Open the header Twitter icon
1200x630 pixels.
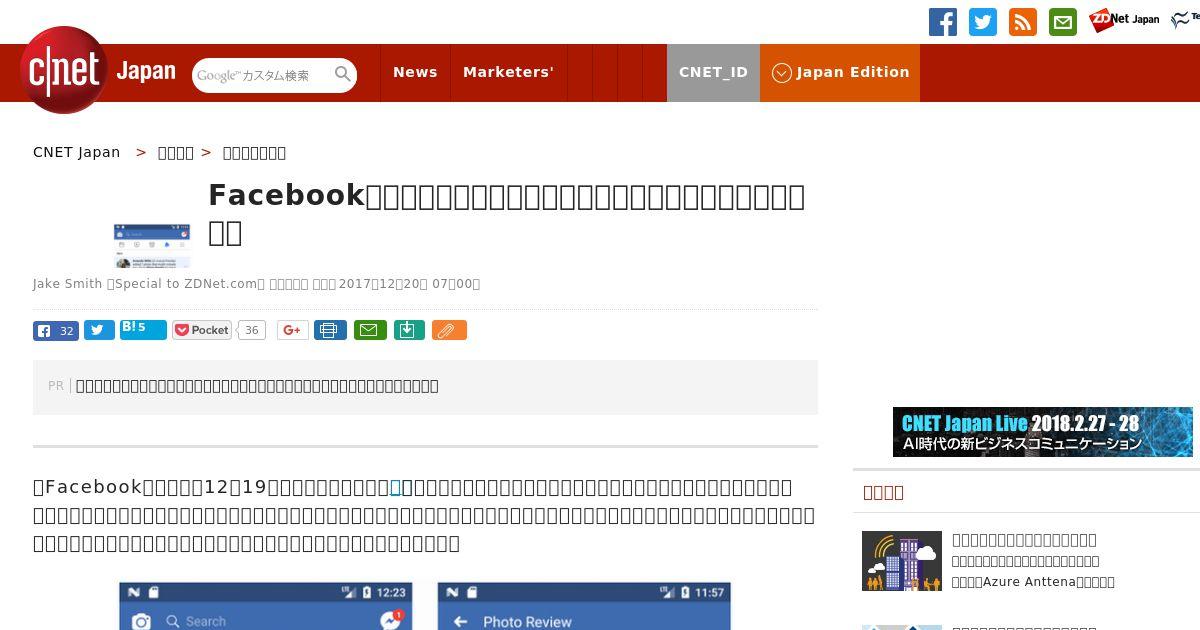[x=983, y=22]
